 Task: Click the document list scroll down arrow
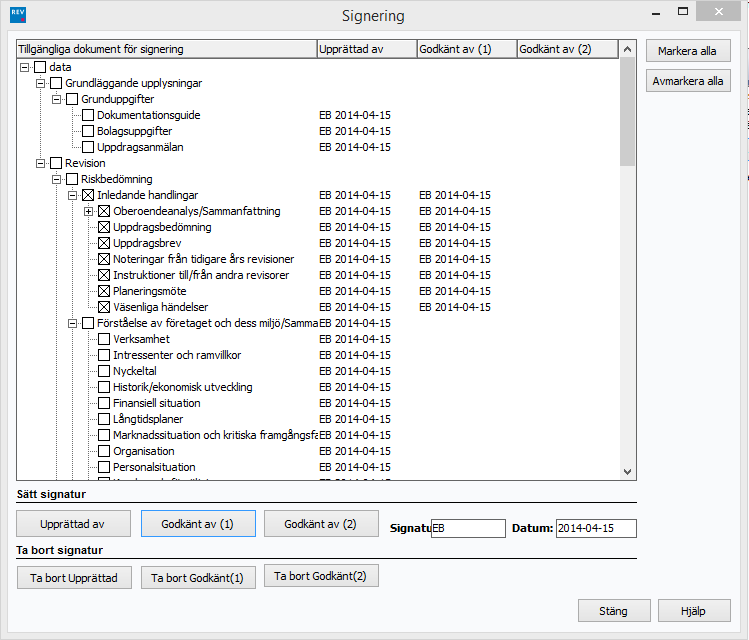(x=627, y=472)
